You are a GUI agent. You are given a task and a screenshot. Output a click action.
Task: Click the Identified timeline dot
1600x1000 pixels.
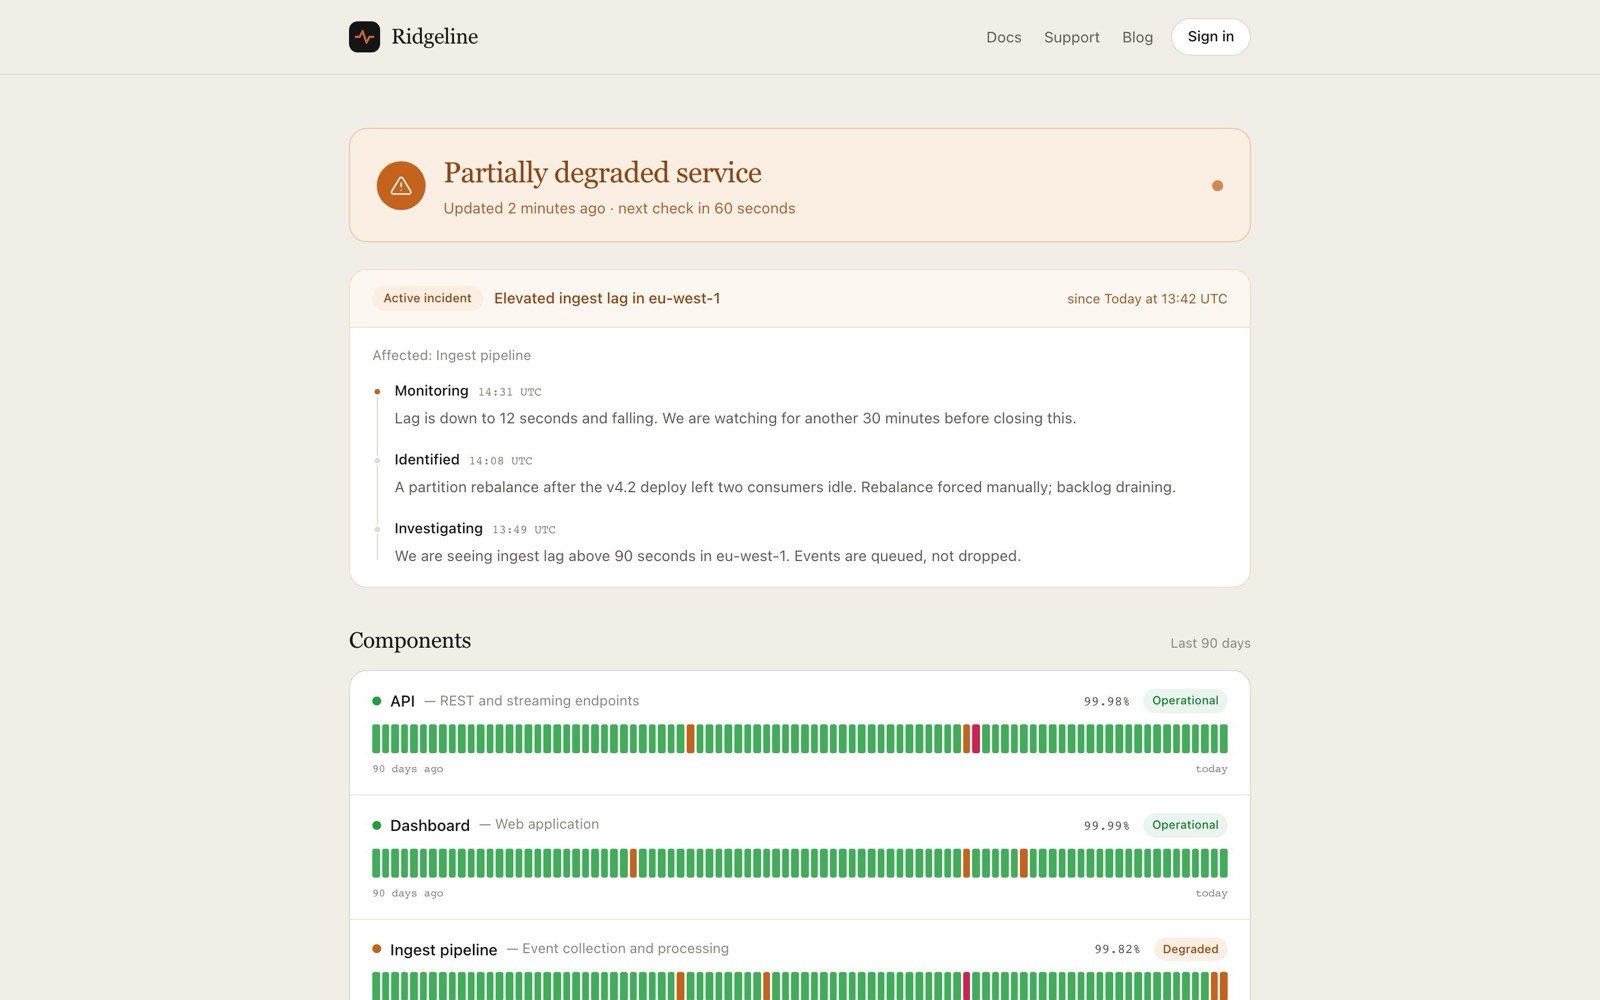click(x=377, y=461)
